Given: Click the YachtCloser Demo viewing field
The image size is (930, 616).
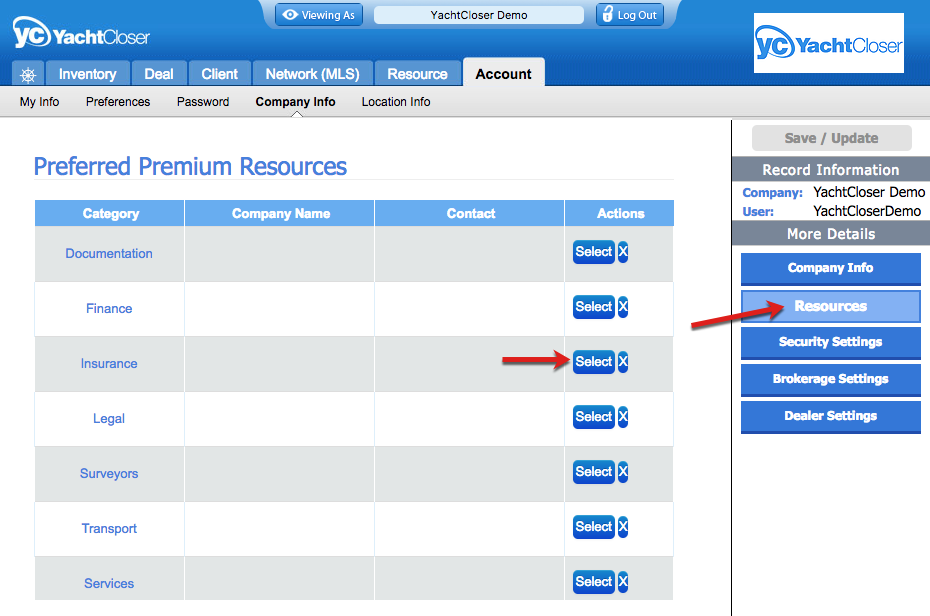Looking at the screenshot, I should 479,15.
